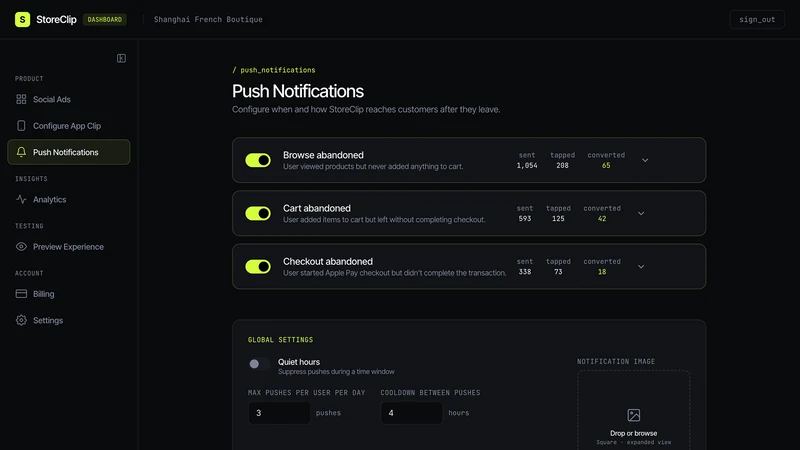The image size is (800, 450).
Task: Click the Social Ads grid icon
Action: 21,99
